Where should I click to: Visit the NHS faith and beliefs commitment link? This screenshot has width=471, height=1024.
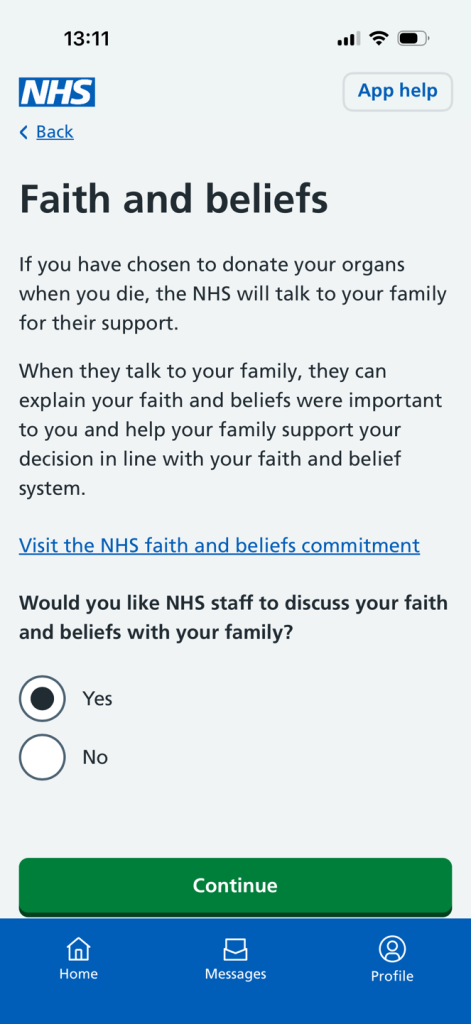point(219,545)
